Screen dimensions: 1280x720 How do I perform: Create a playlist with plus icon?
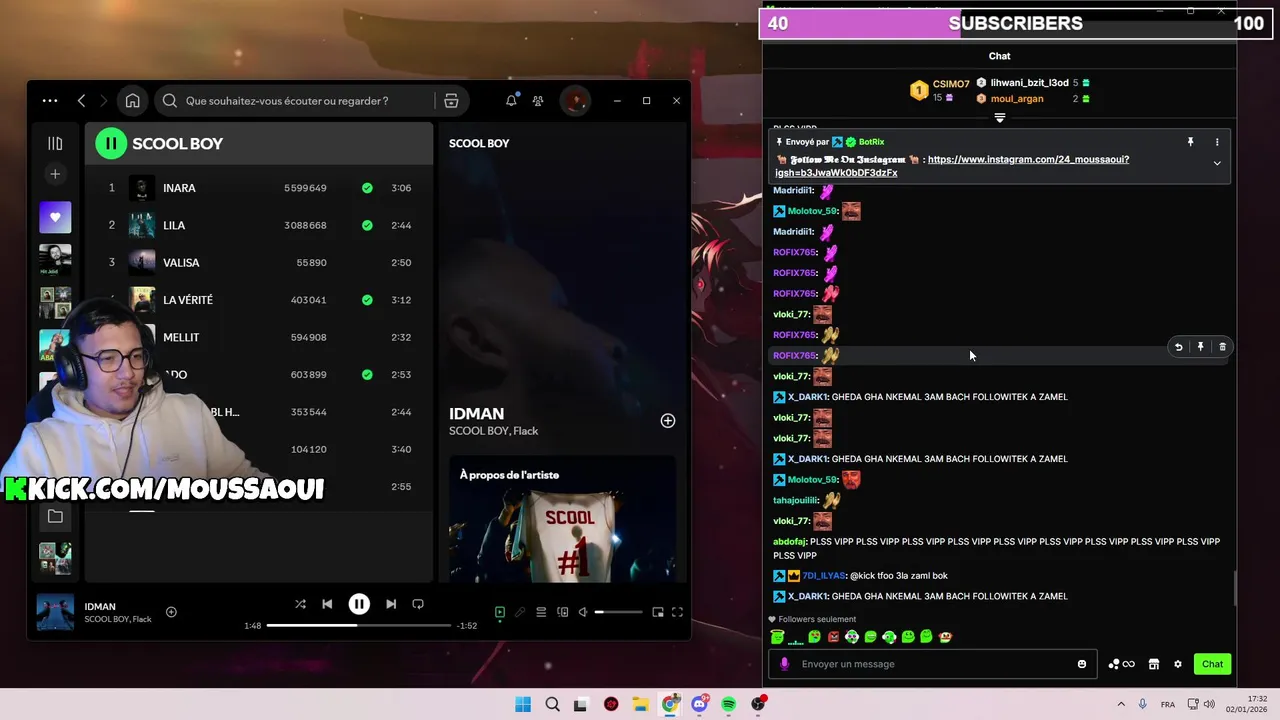(55, 174)
